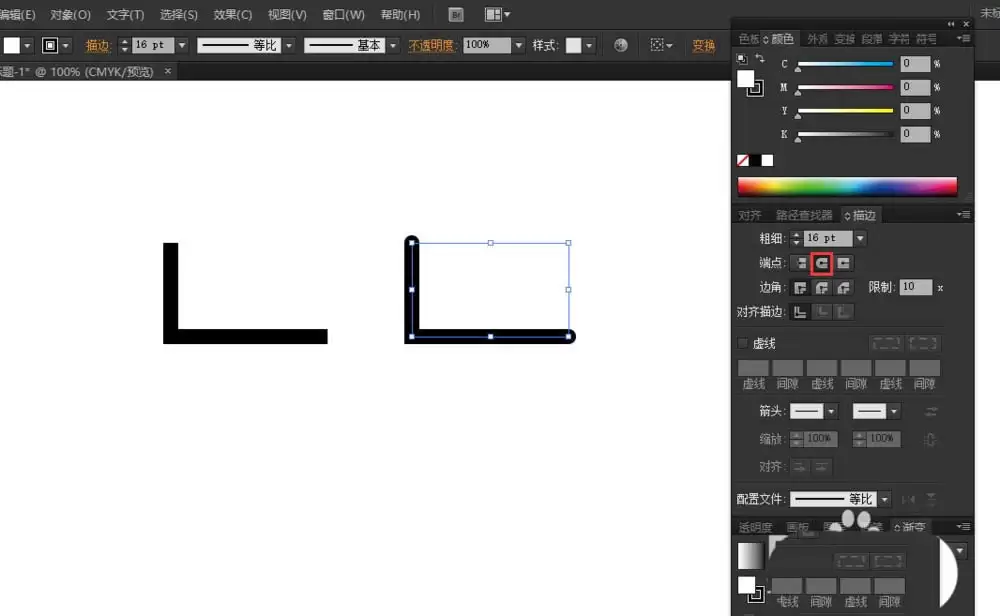Open the graphic style (样式) dropdown
The width and height of the screenshot is (1000, 616).
click(589, 45)
